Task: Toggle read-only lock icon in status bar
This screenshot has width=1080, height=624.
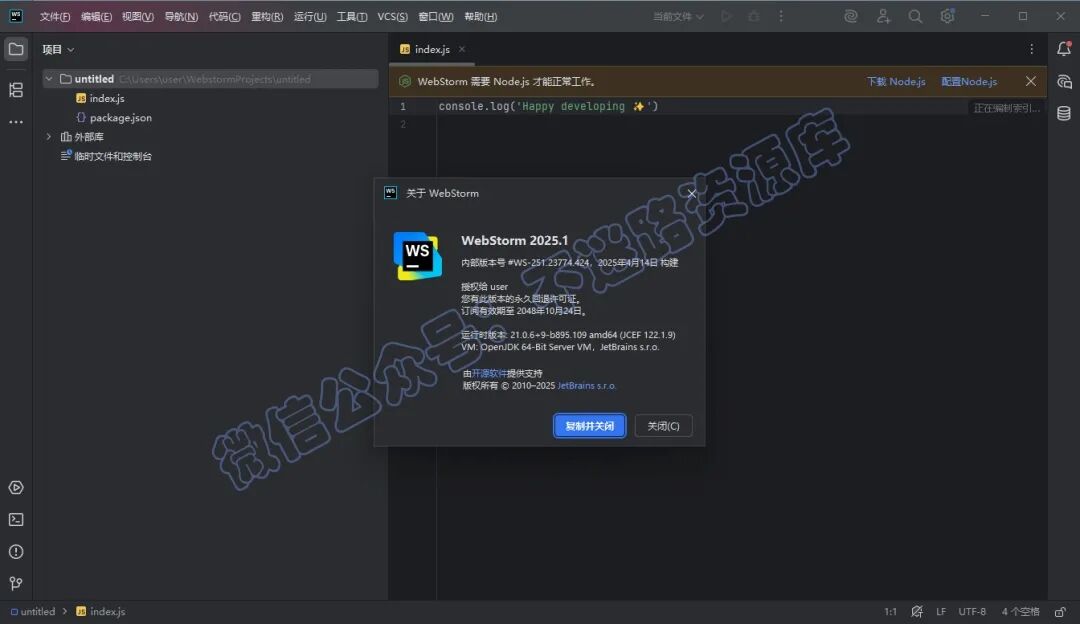Action: tap(1060, 612)
